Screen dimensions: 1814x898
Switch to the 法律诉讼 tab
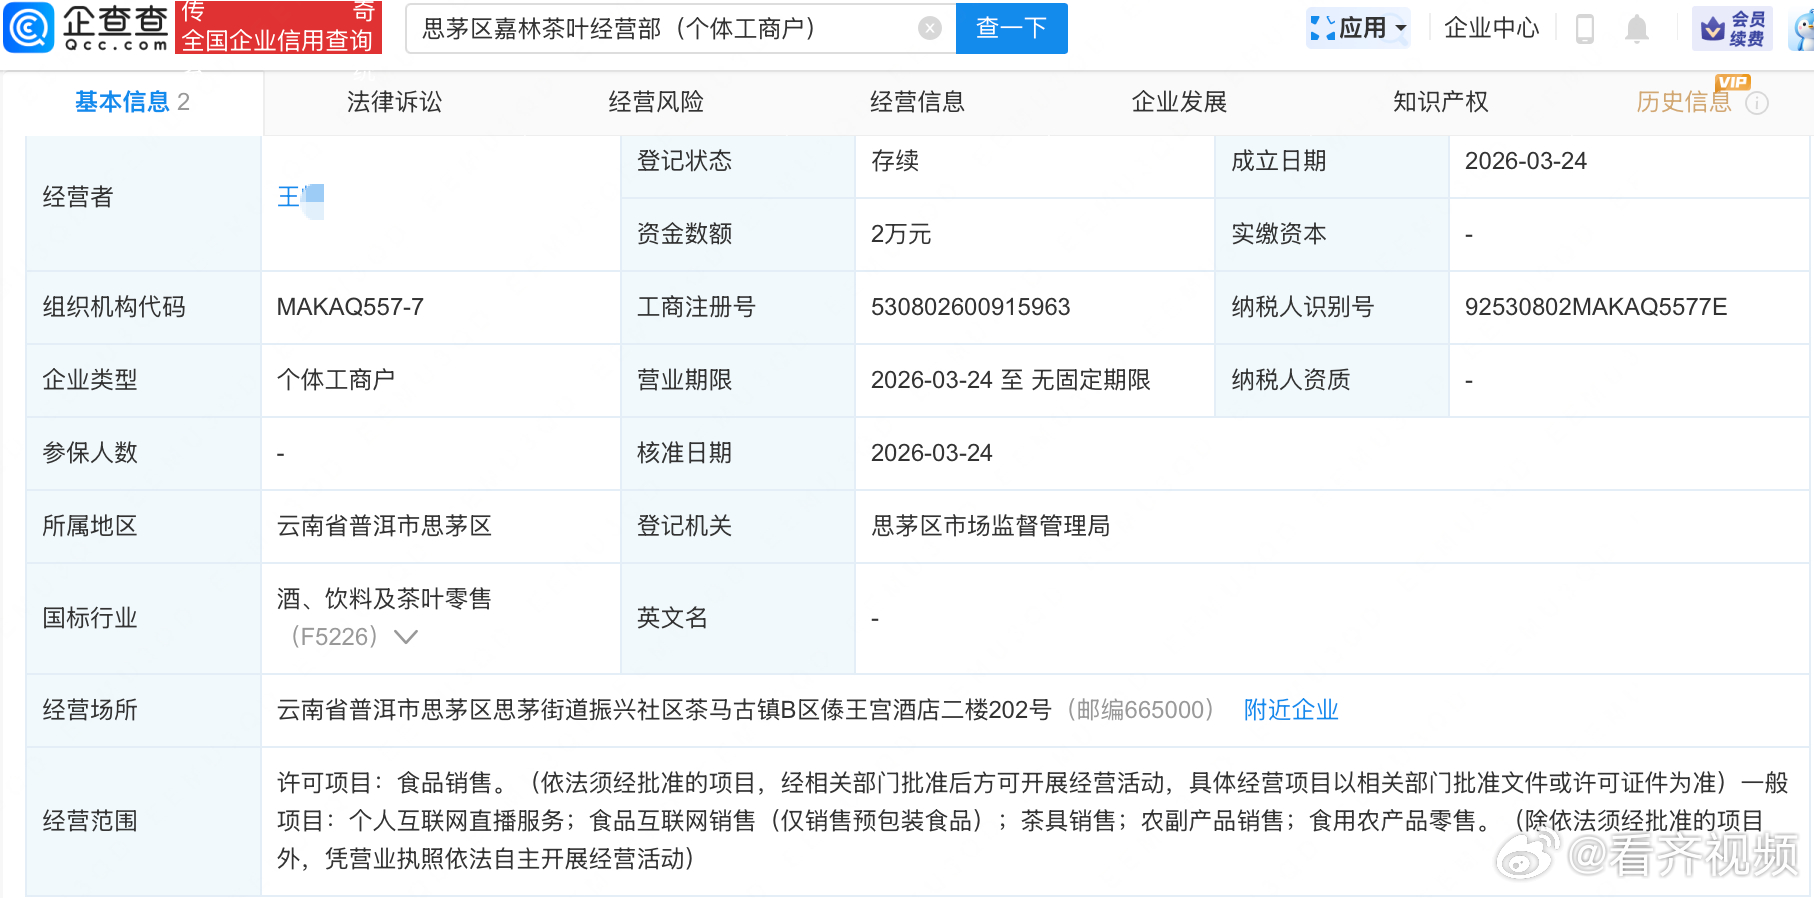(394, 102)
